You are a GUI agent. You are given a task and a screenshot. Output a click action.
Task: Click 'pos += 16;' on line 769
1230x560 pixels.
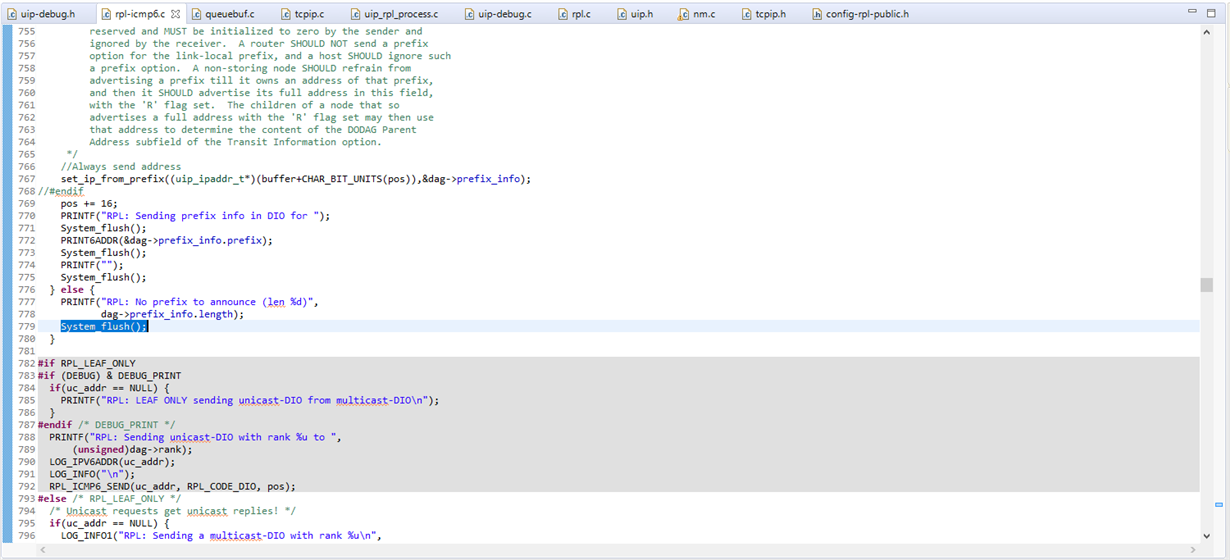tap(89, 203)
